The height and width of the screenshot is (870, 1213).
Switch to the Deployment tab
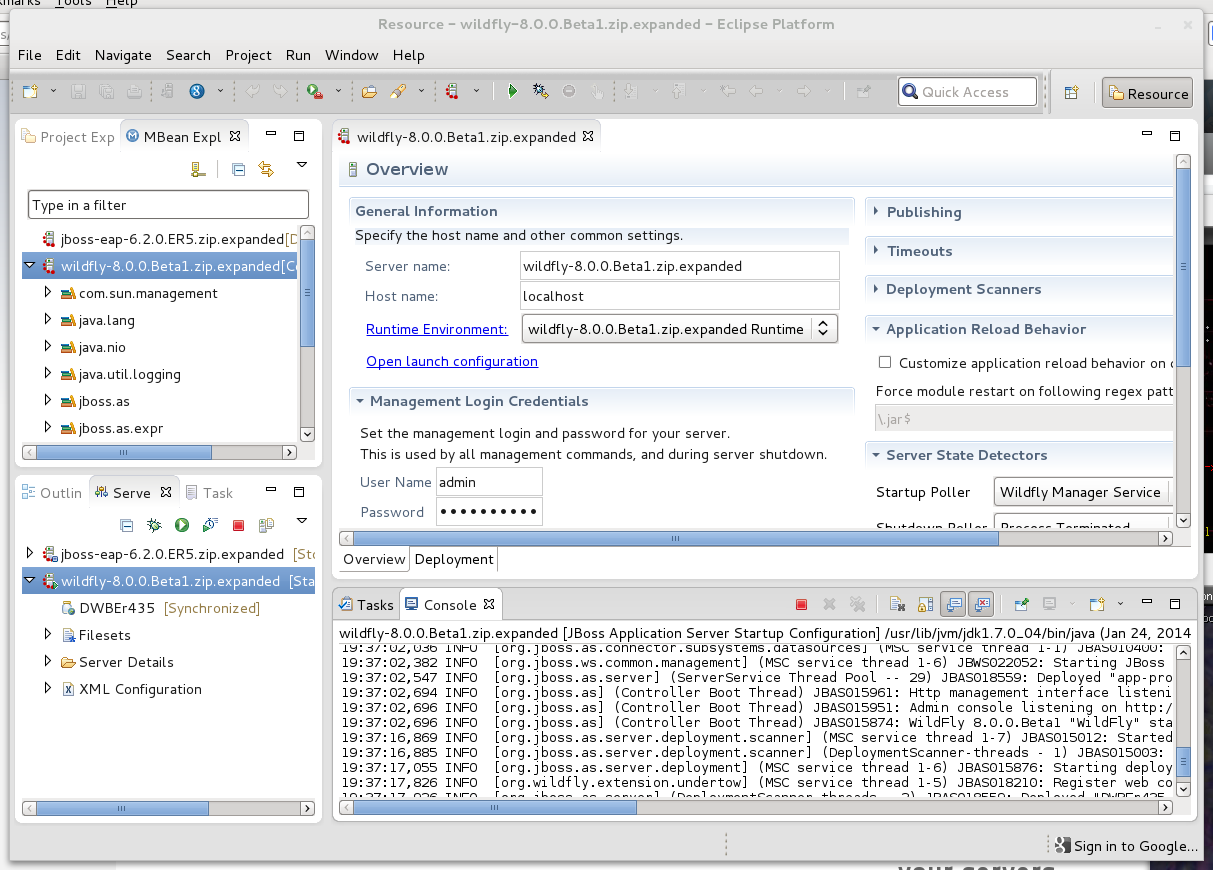click(x=454, y=559)
